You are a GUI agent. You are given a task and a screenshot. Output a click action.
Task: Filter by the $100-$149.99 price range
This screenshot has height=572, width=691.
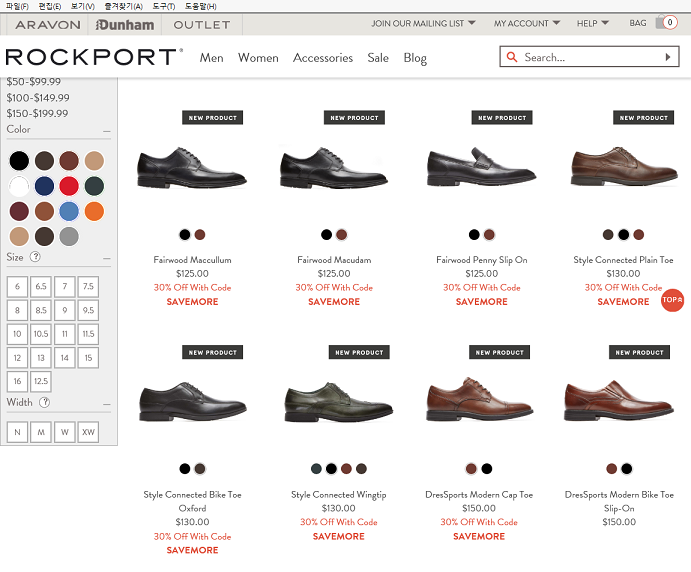pos(38,97)
